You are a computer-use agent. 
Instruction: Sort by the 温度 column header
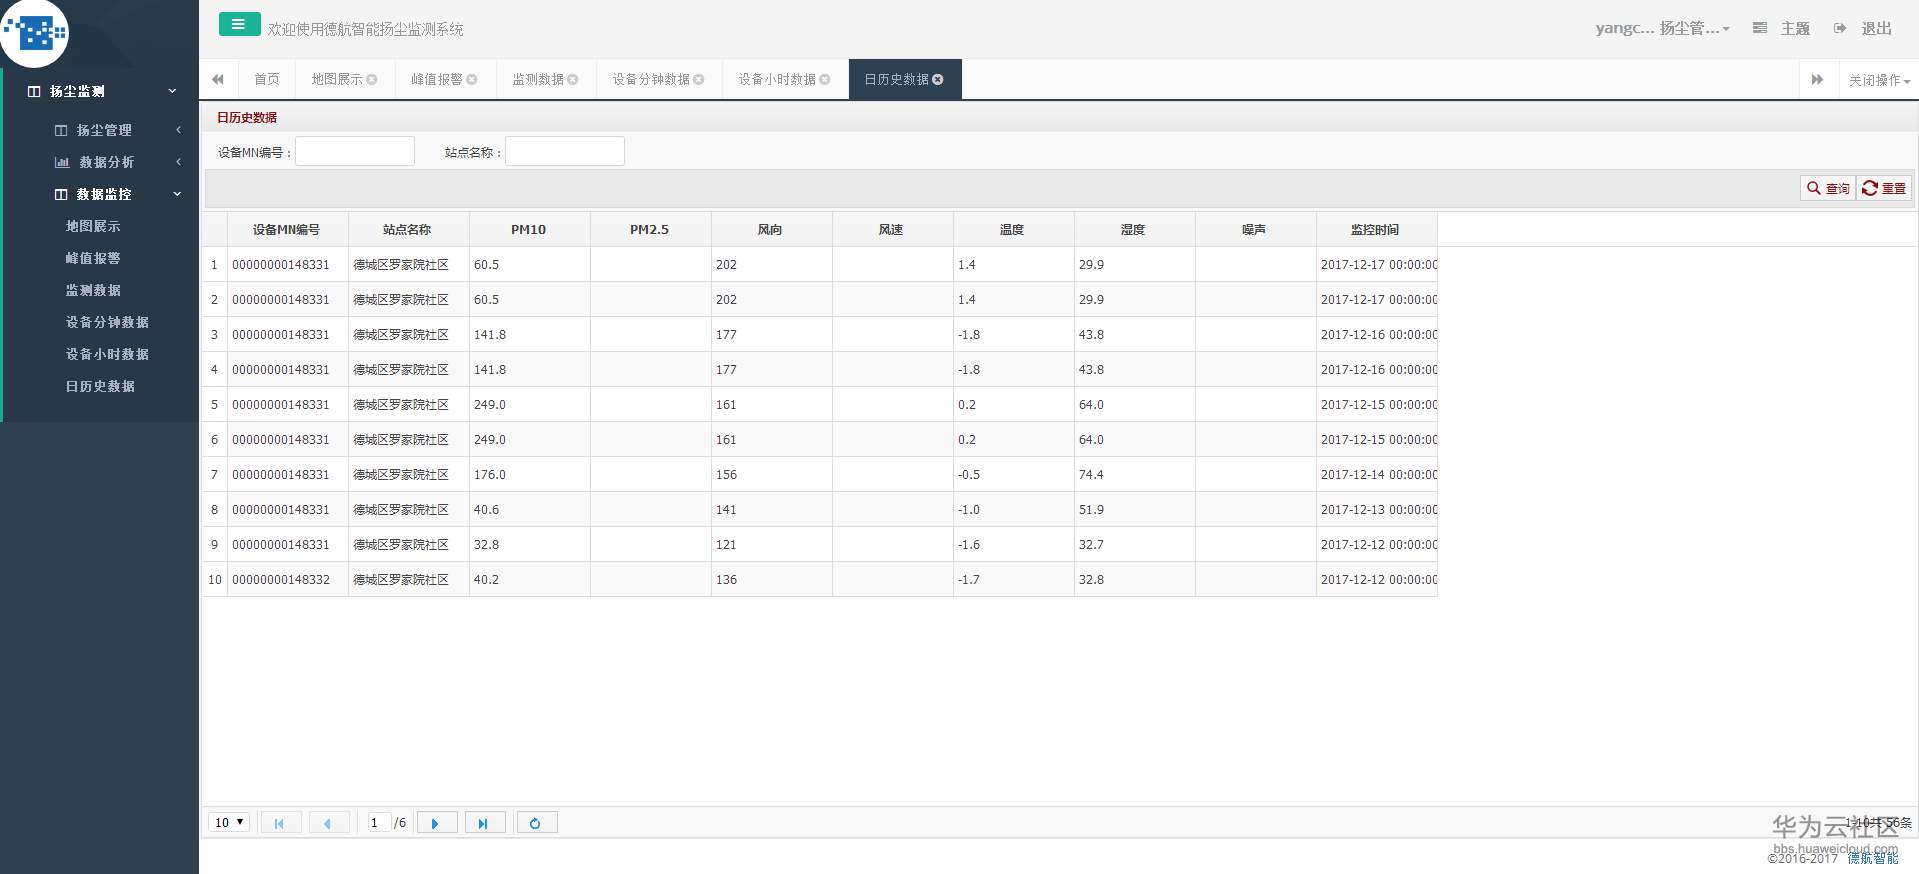click(1013, 230)
